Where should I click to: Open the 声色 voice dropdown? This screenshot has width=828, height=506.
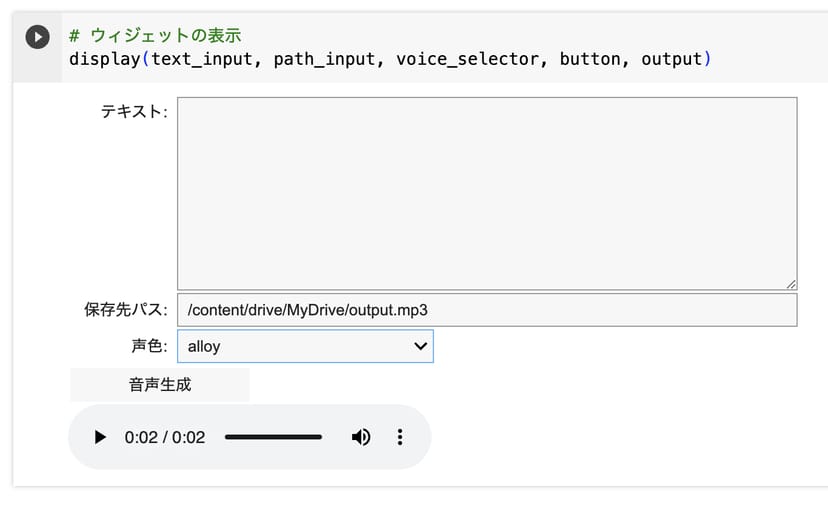click(305, 347)
